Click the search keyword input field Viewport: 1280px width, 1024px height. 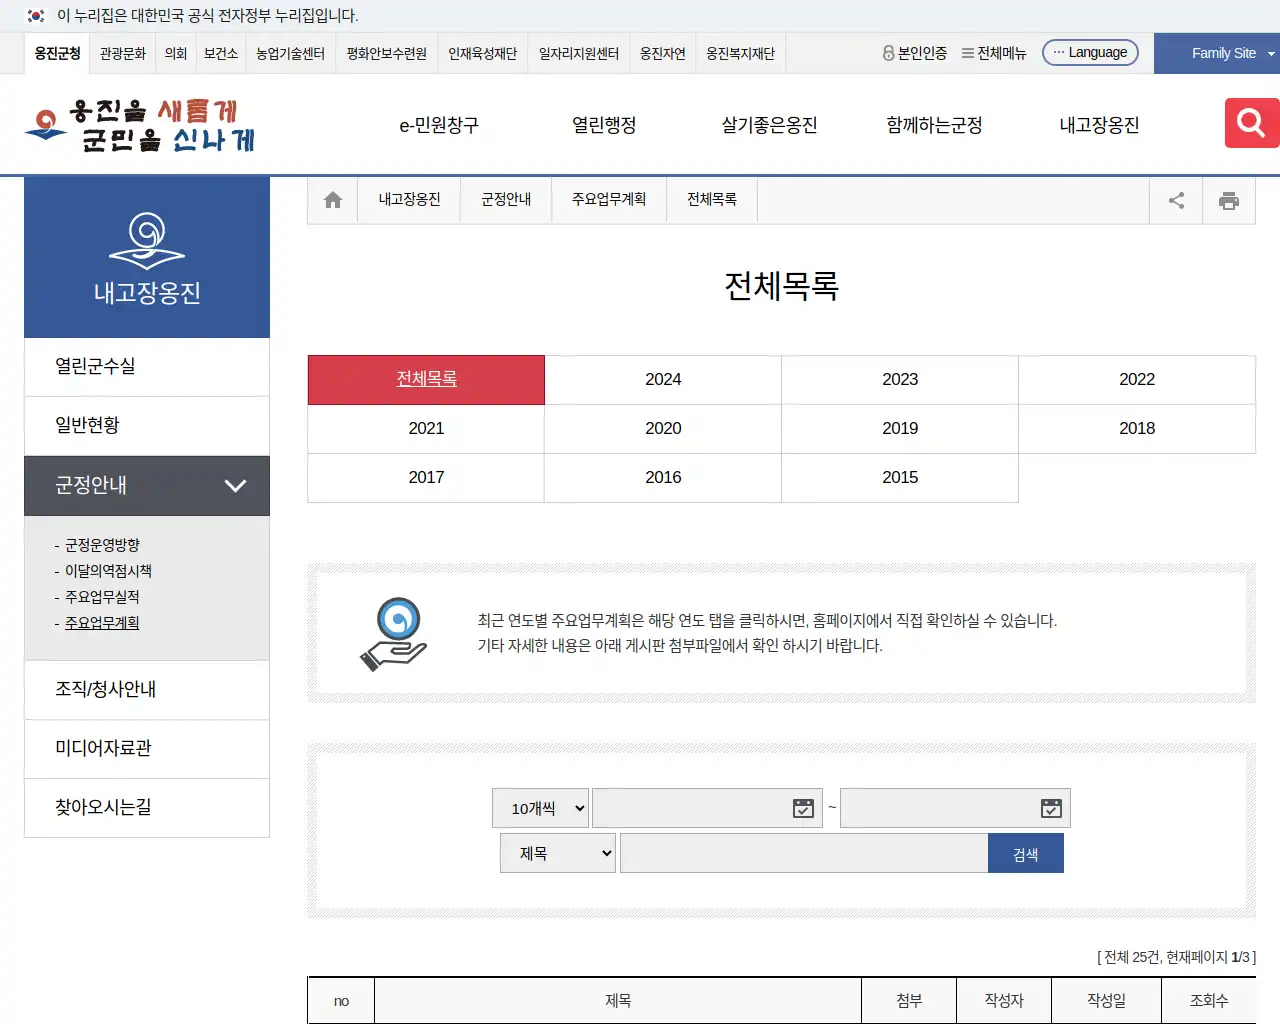[800, 852]
